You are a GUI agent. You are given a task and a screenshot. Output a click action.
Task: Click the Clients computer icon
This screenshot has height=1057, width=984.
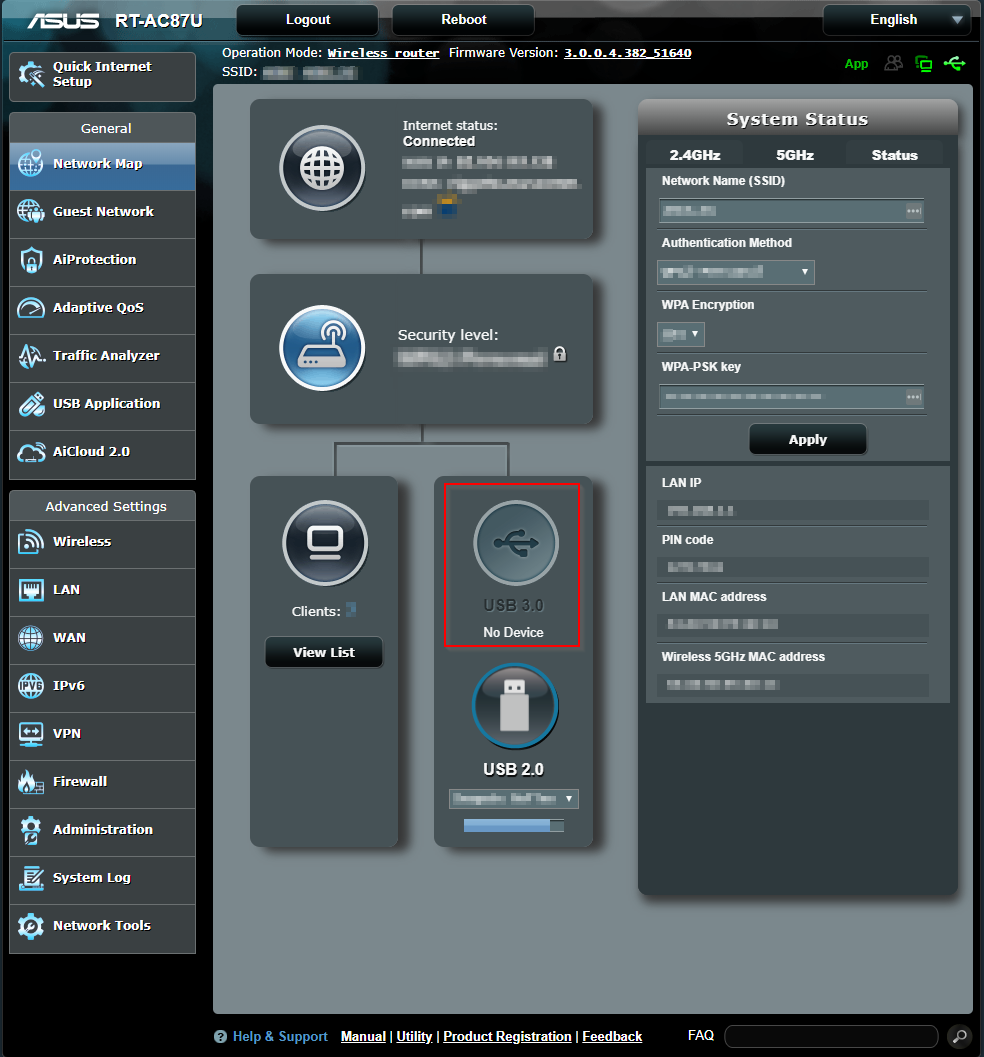[x=325, y=543]
